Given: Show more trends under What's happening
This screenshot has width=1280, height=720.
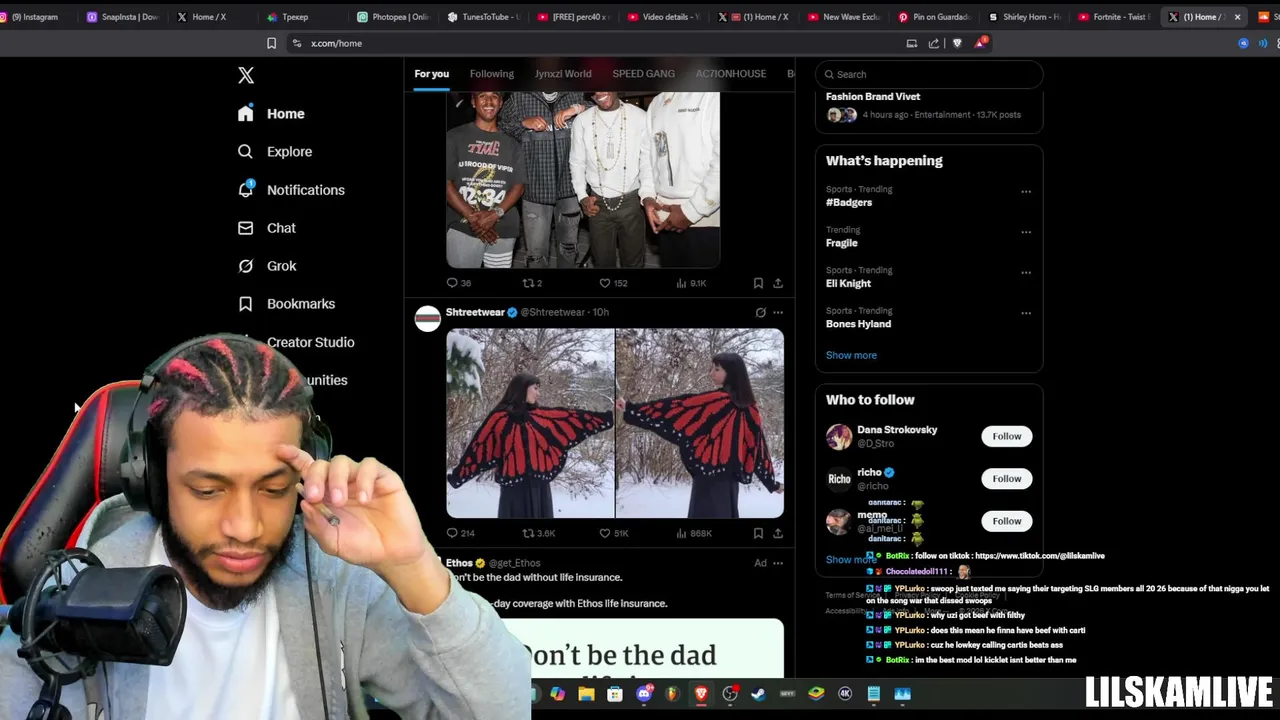Looking at the screenshot, I should (851, 355).
